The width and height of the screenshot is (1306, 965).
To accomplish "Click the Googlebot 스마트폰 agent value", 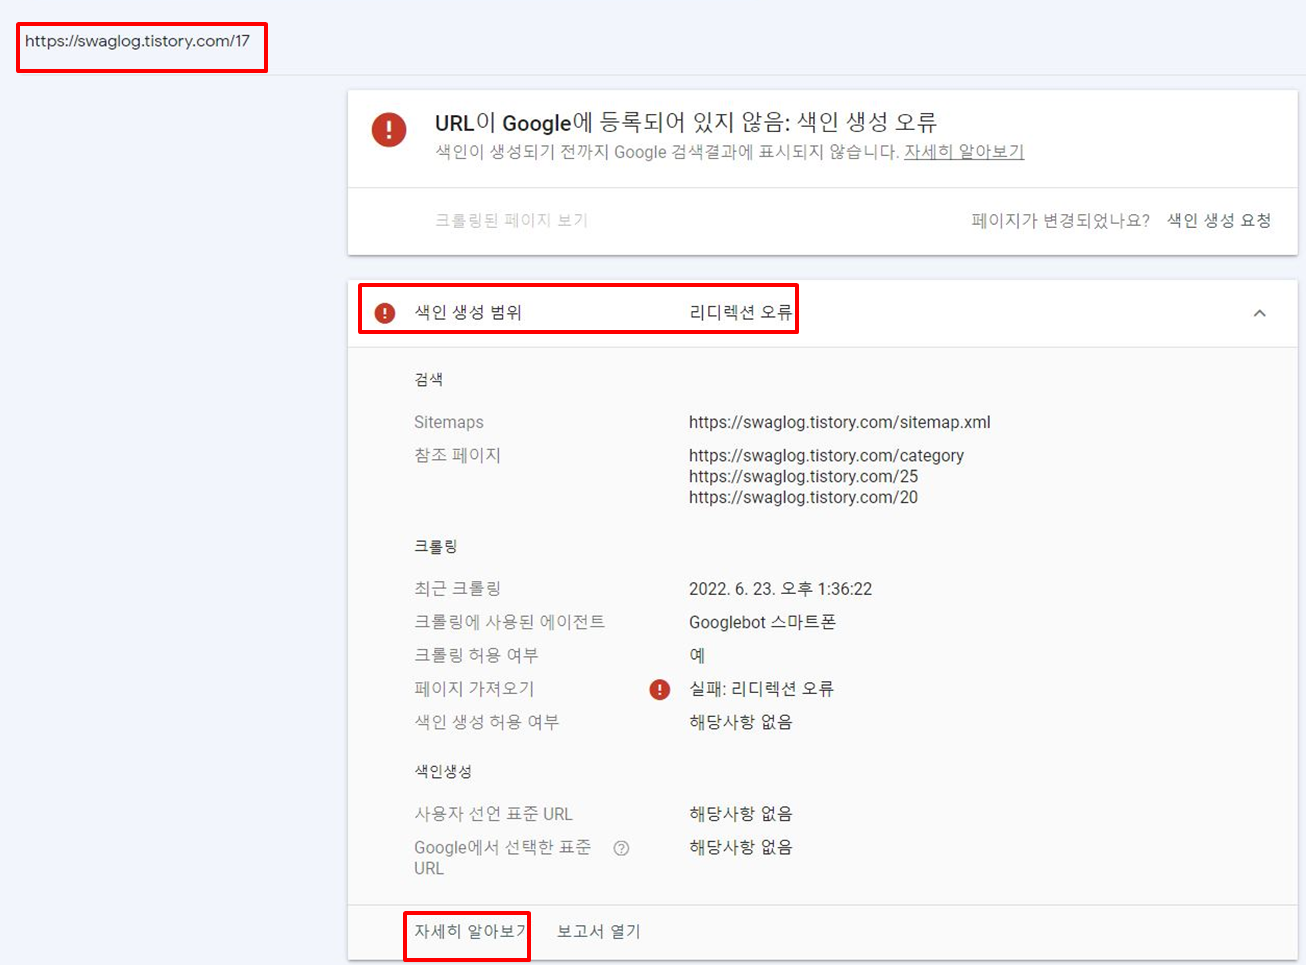I will click(762, 622).
